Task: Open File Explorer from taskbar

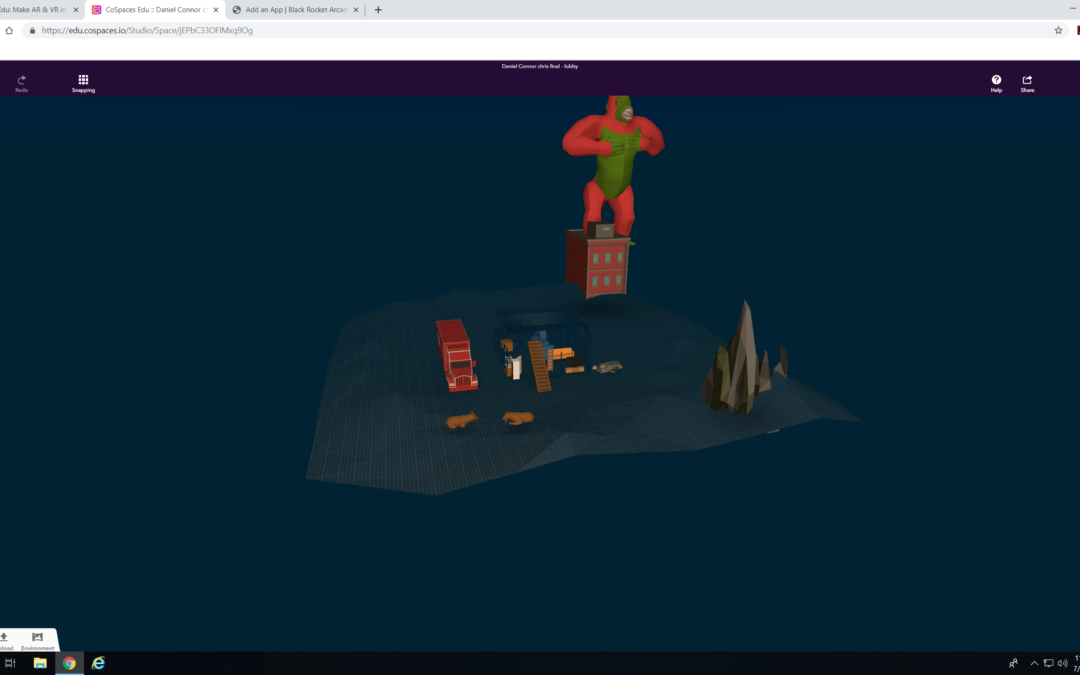Action: [40, 663]
